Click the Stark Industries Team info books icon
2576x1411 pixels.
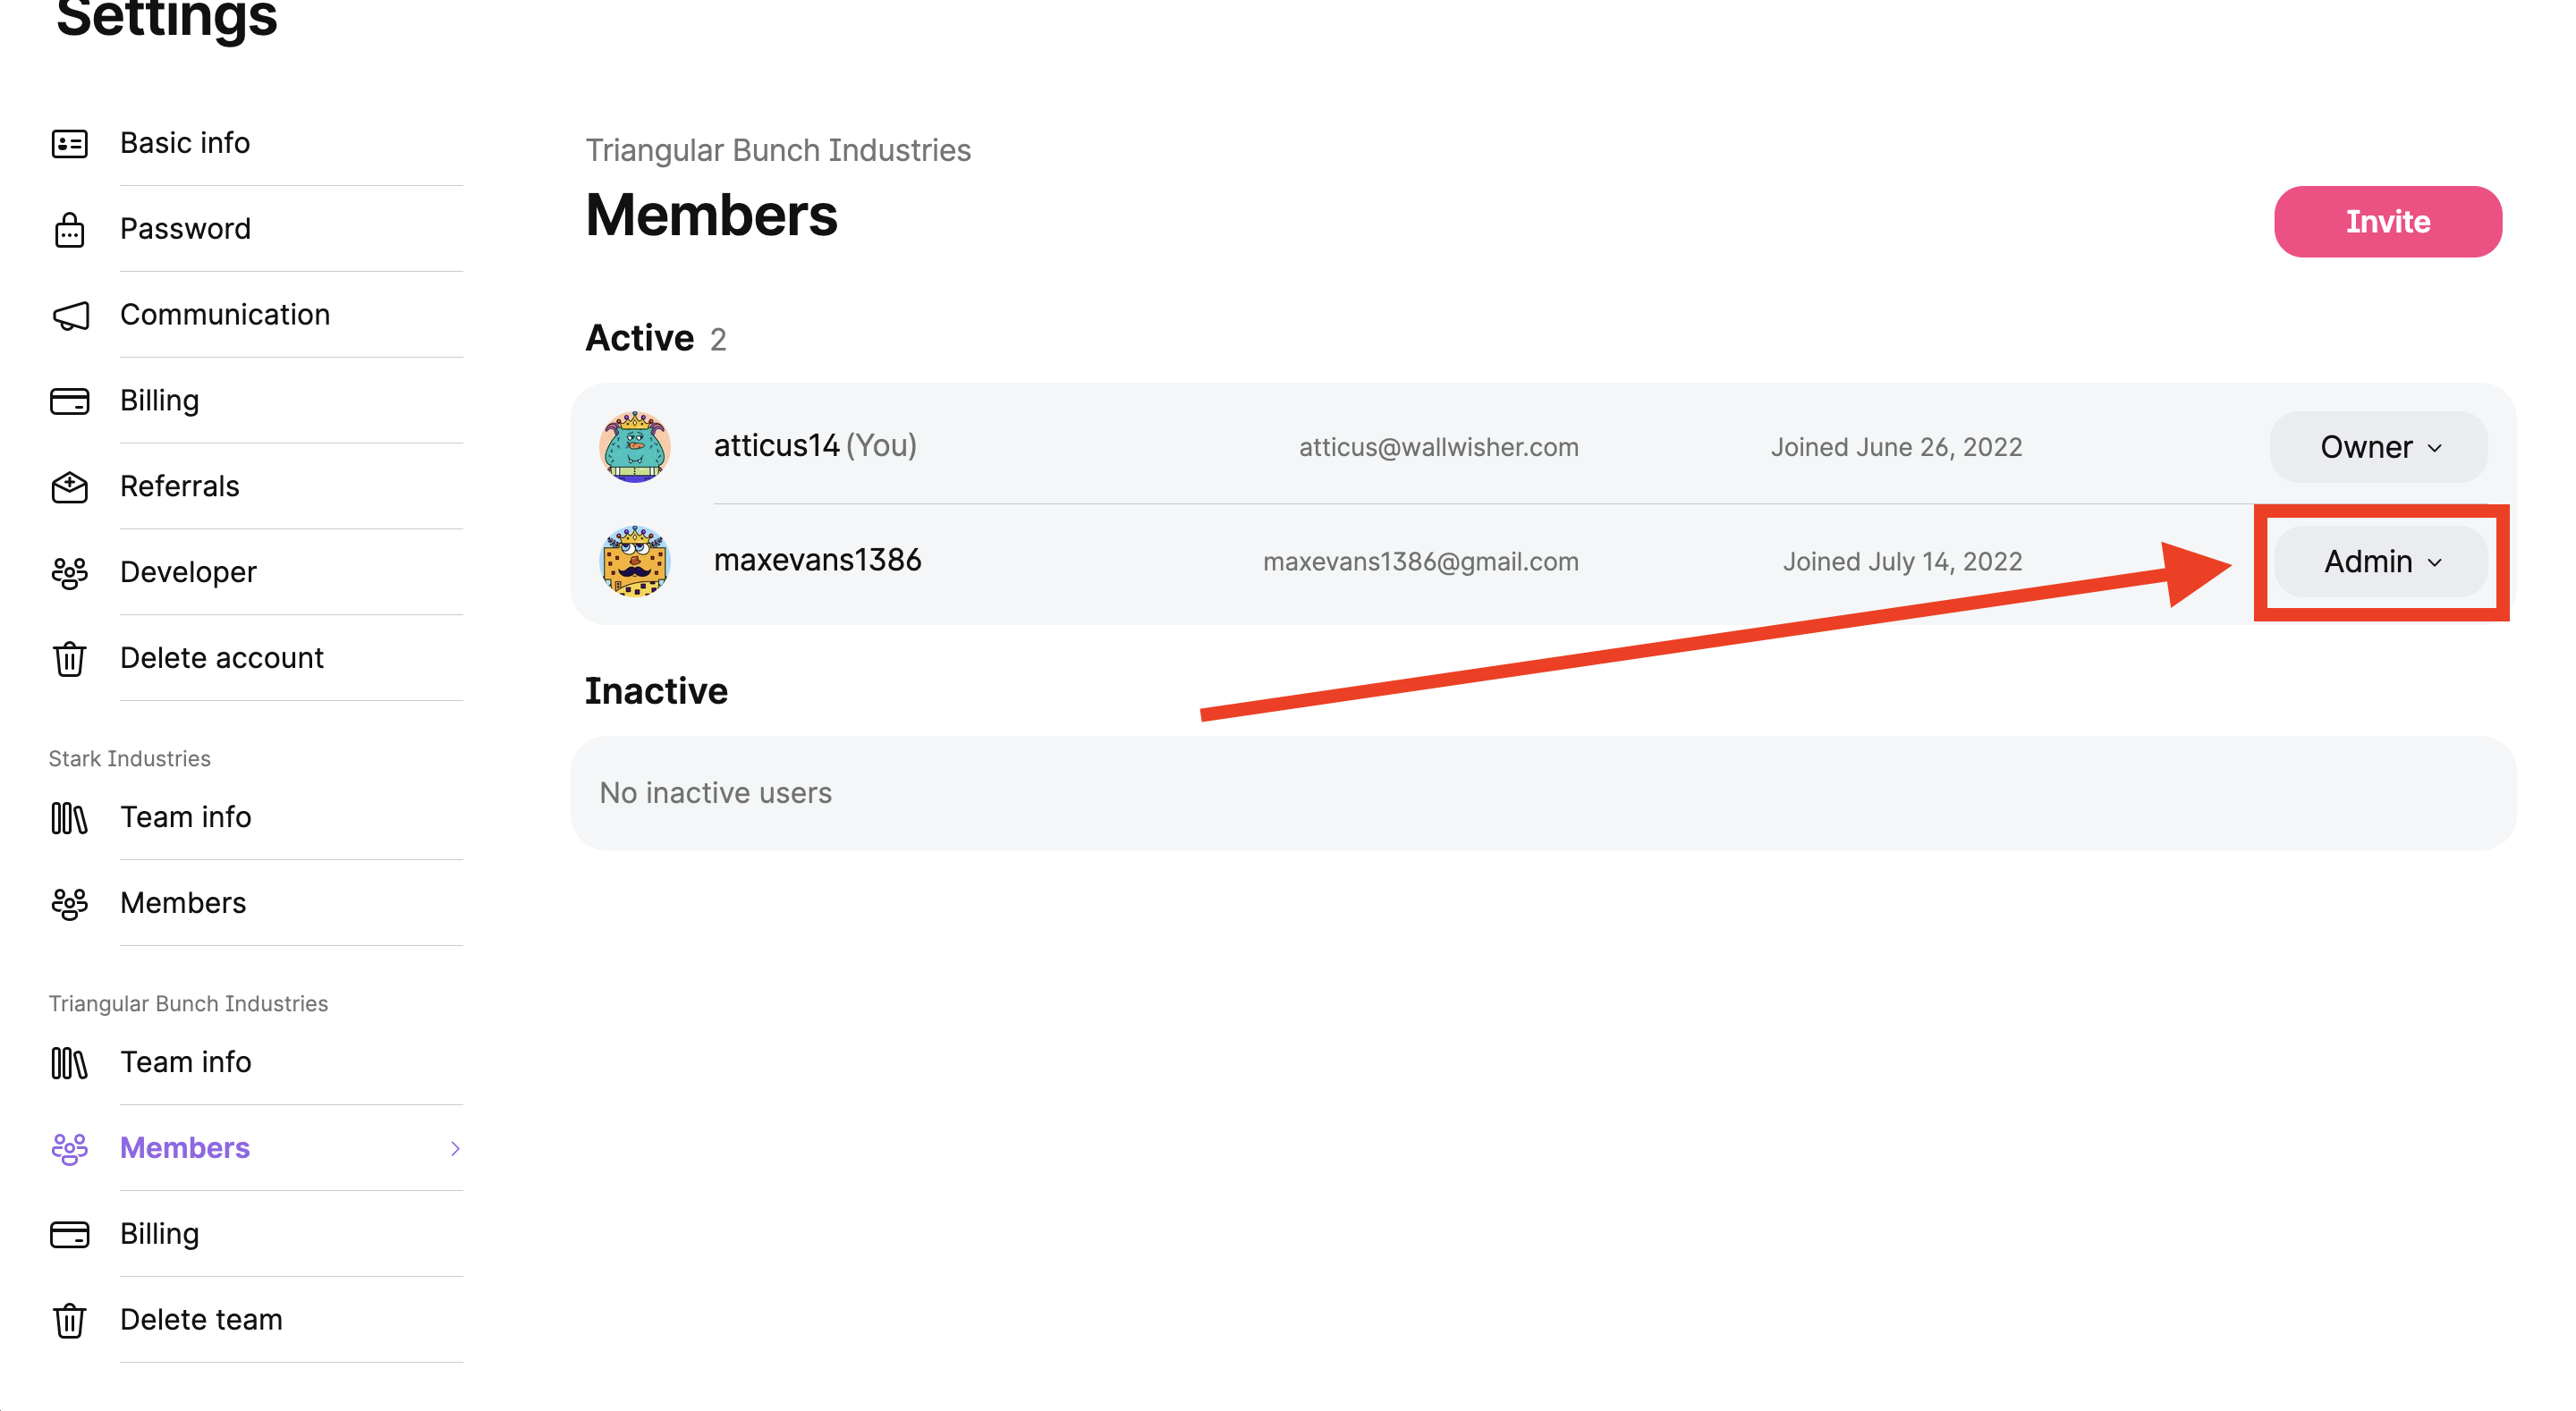[69, 818]
